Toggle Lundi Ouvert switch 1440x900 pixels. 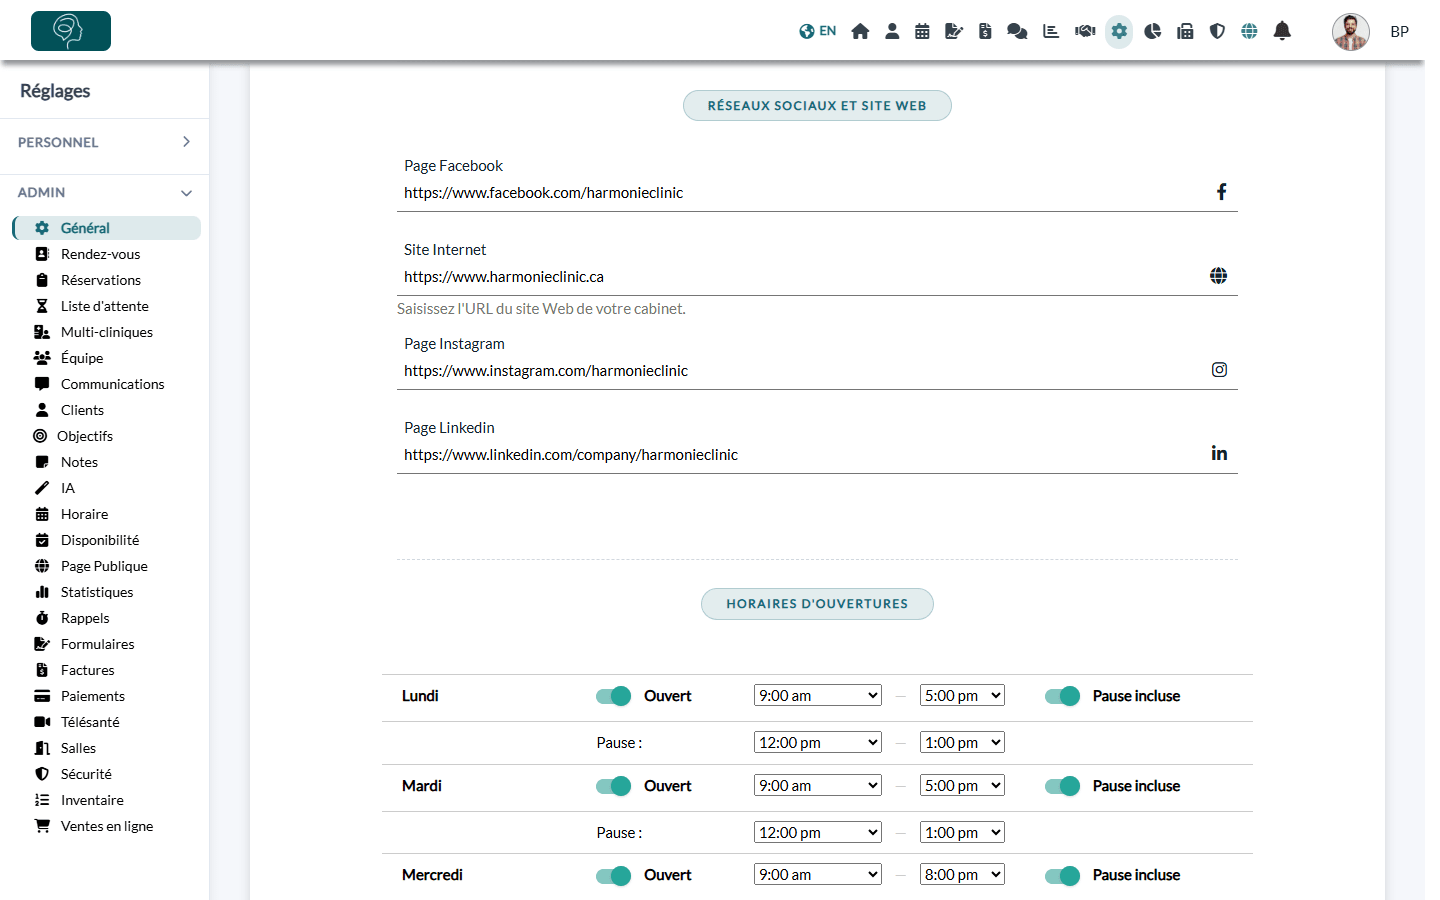click(613, 696)
